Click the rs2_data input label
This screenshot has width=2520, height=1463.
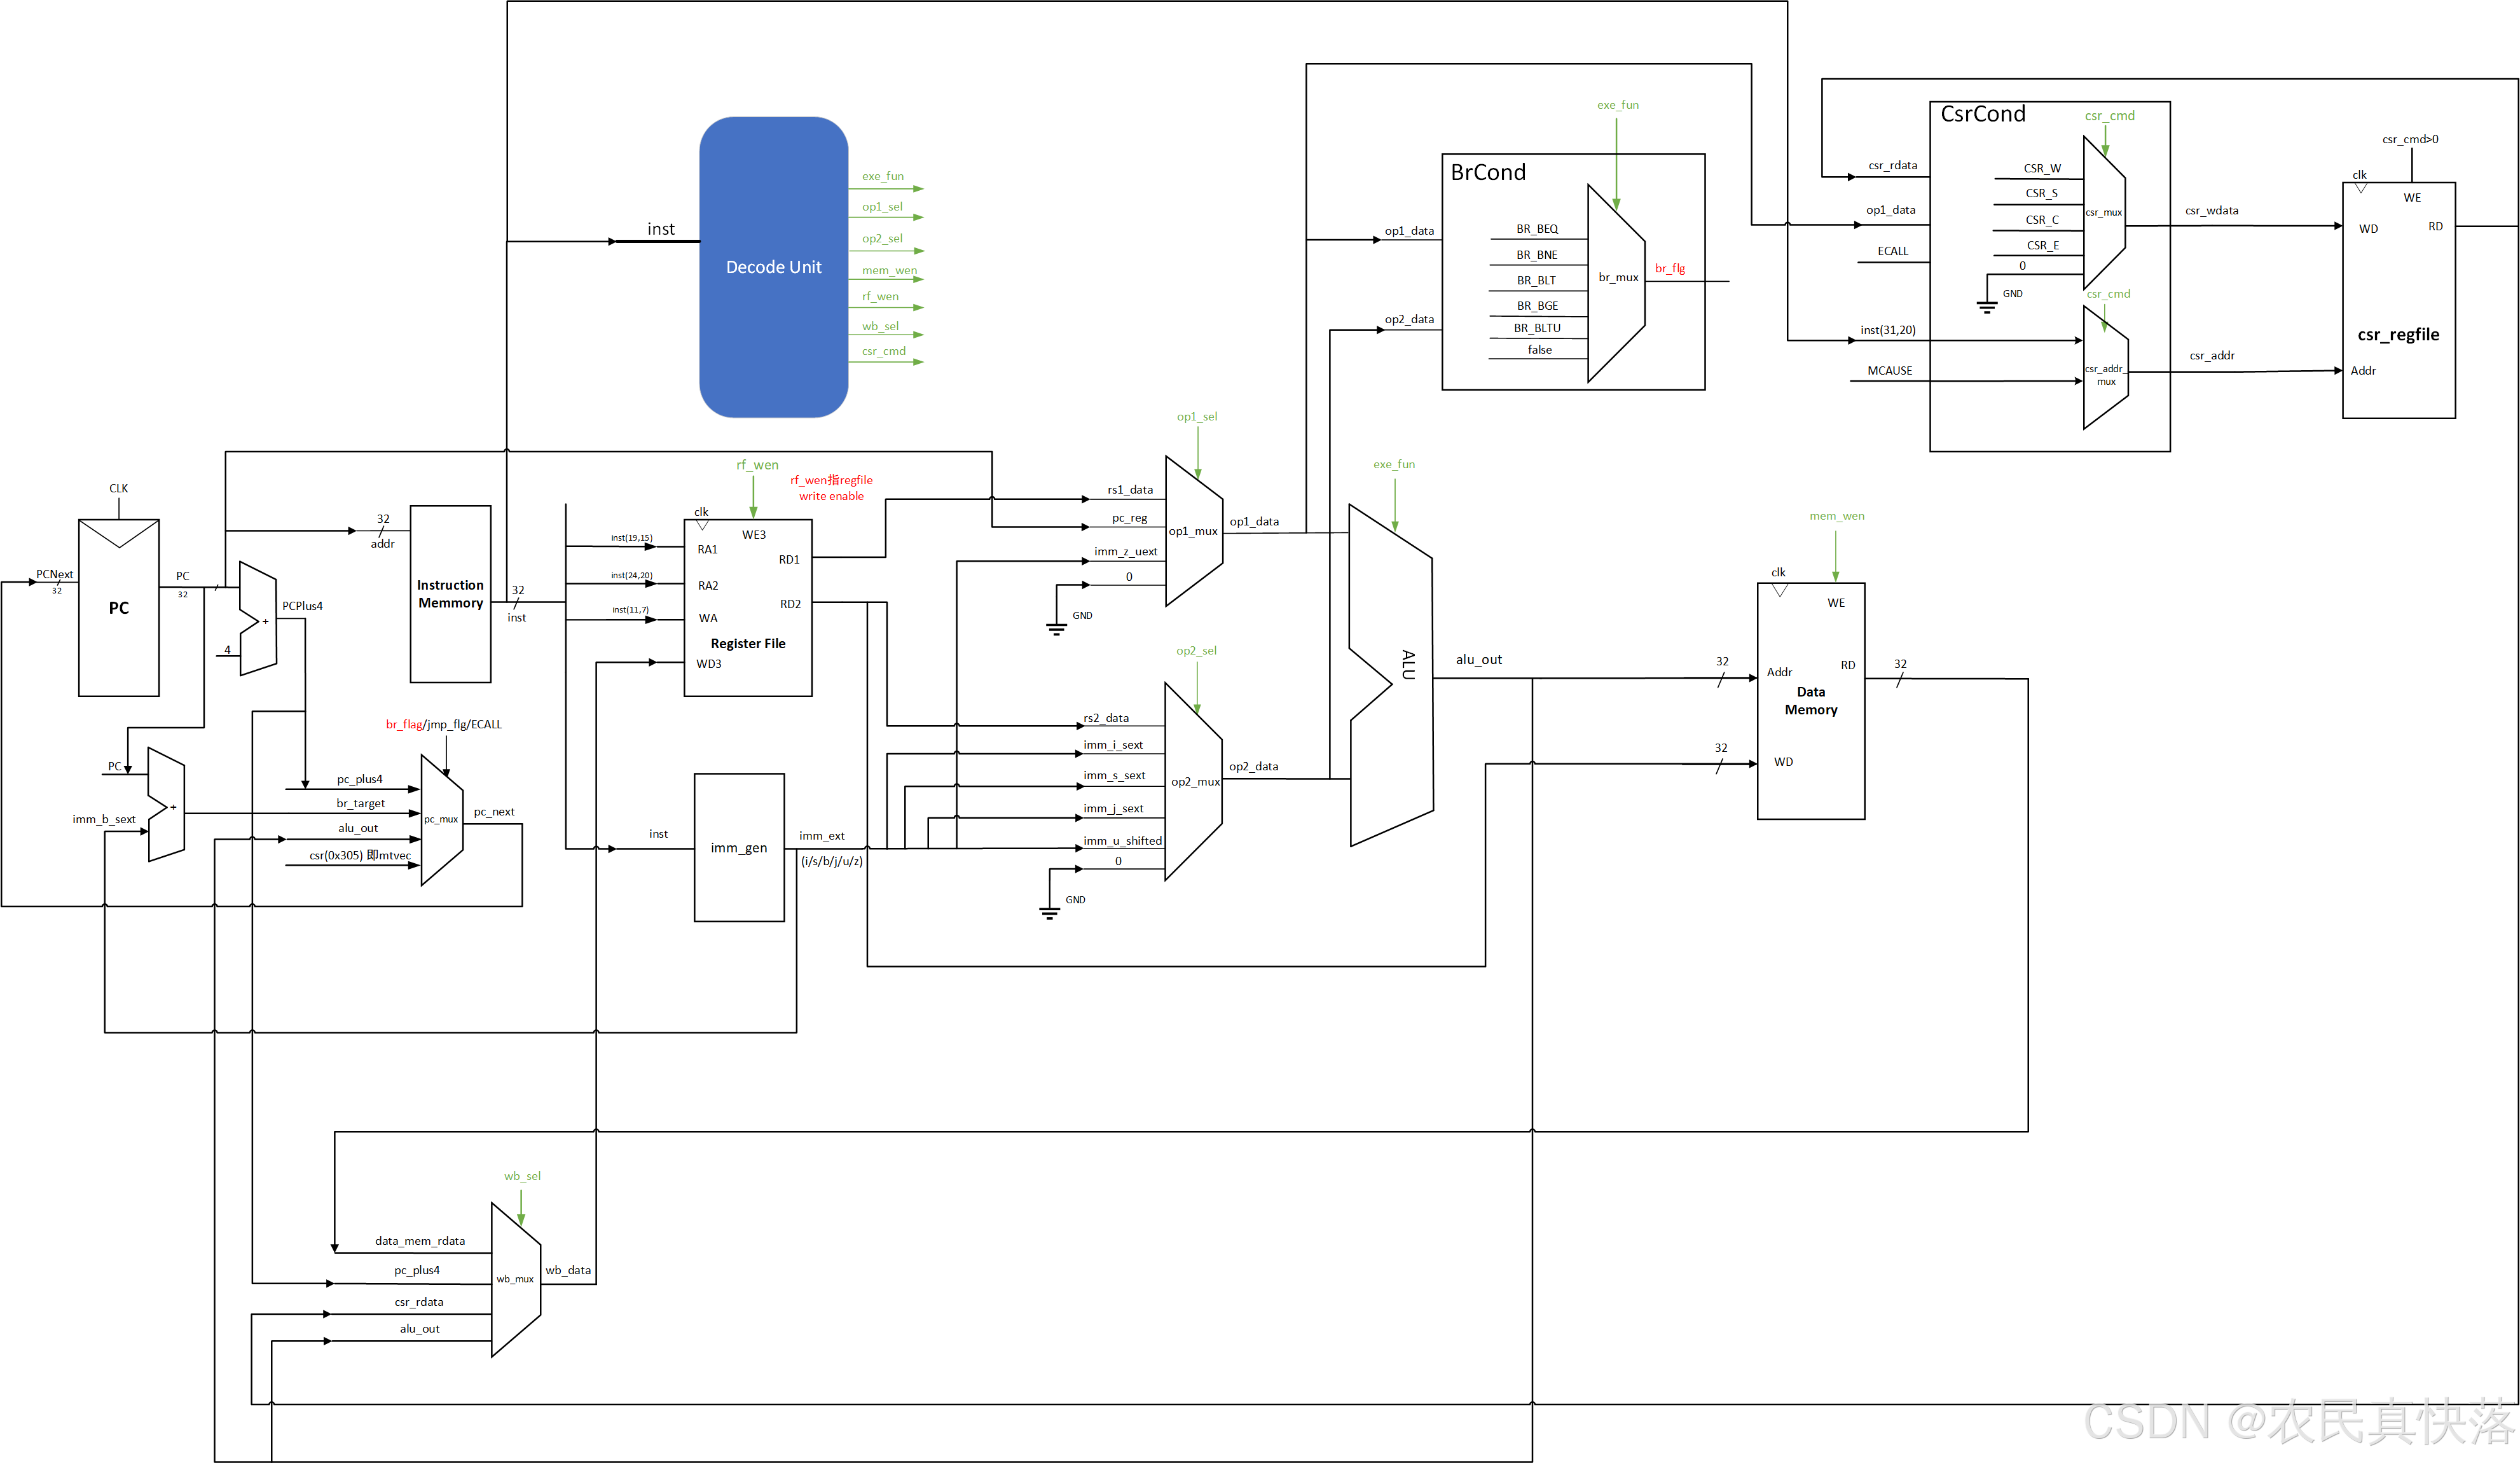[1106, 718]
